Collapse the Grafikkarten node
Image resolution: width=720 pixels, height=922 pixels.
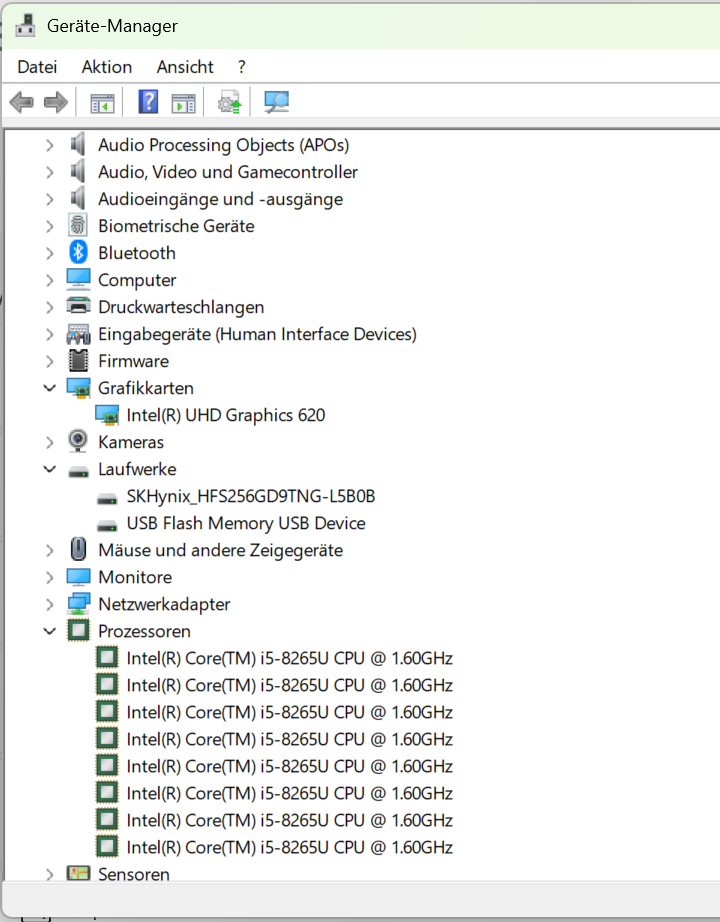(50, 388)
